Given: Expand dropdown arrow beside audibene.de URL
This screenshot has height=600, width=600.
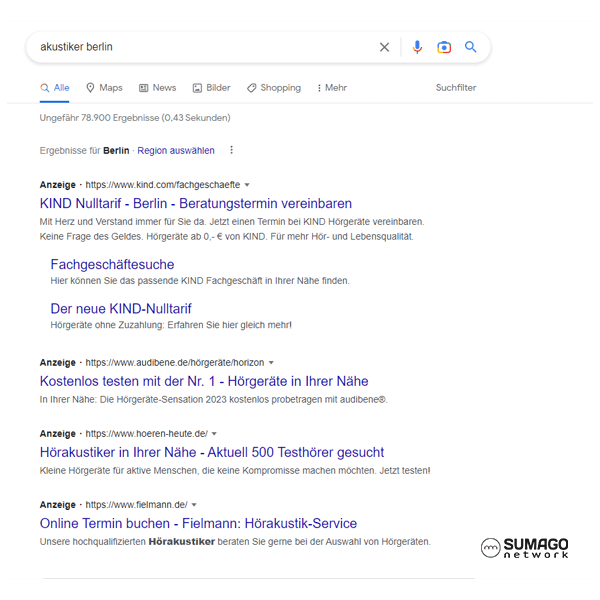Looking at the screenshot, I should point(271,362).
